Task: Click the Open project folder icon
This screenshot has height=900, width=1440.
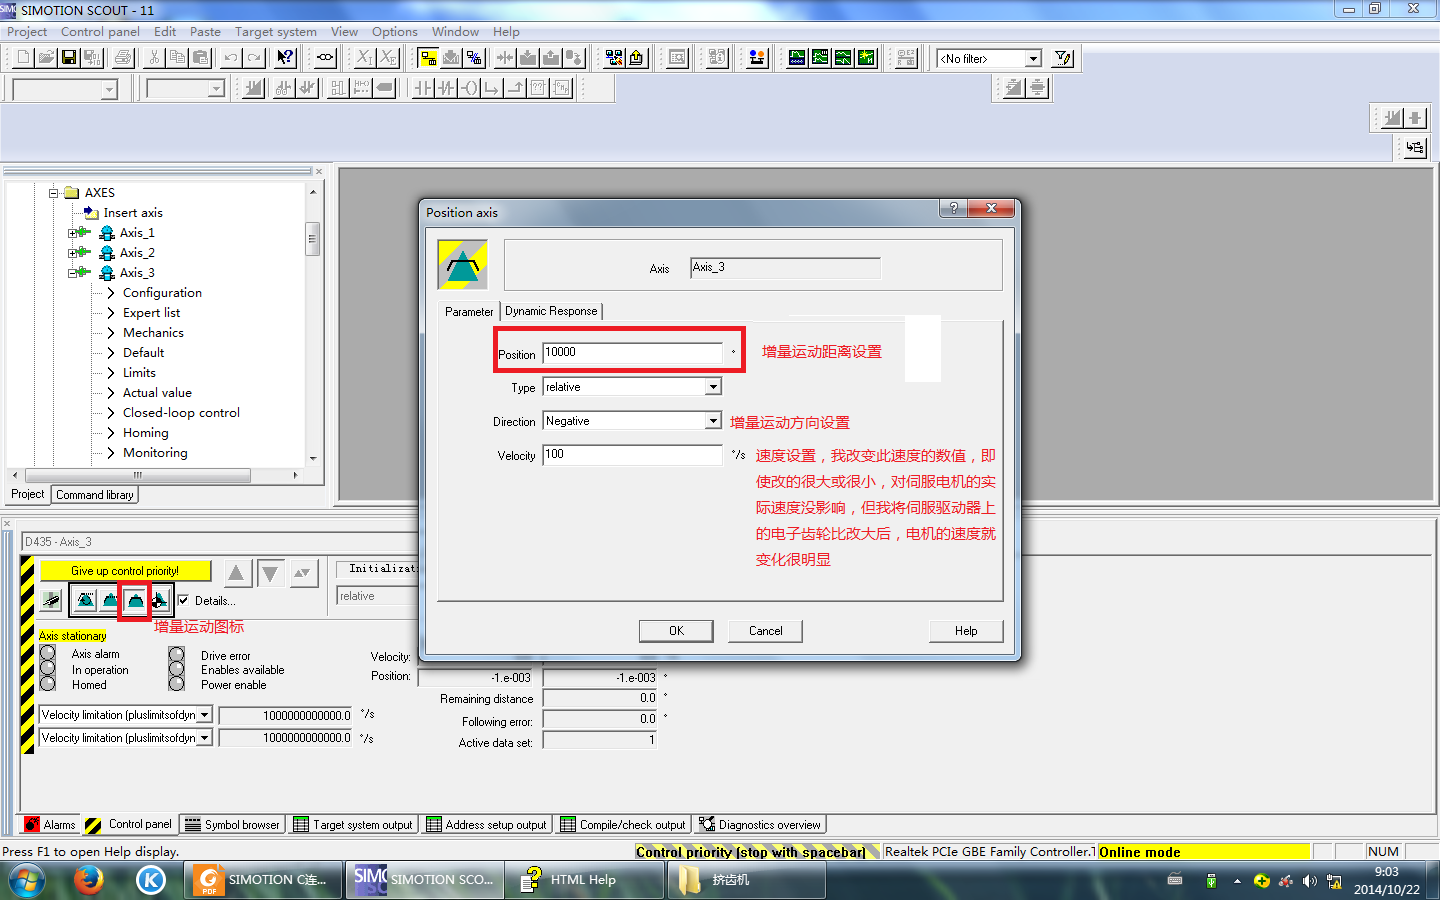Action: click(x=46, y=58)
